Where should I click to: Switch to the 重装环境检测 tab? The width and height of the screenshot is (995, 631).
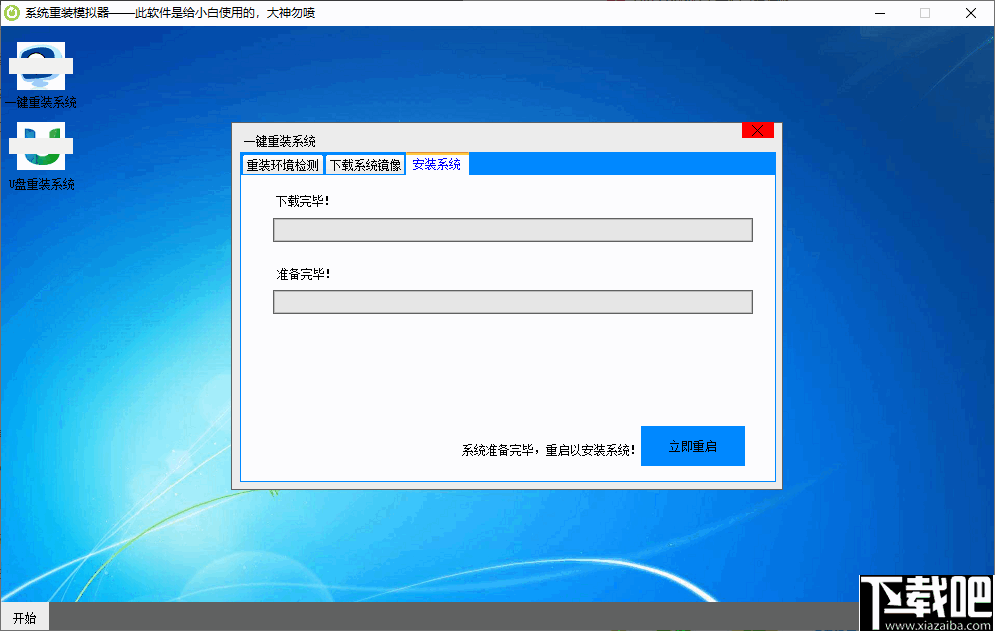[281, 164]
